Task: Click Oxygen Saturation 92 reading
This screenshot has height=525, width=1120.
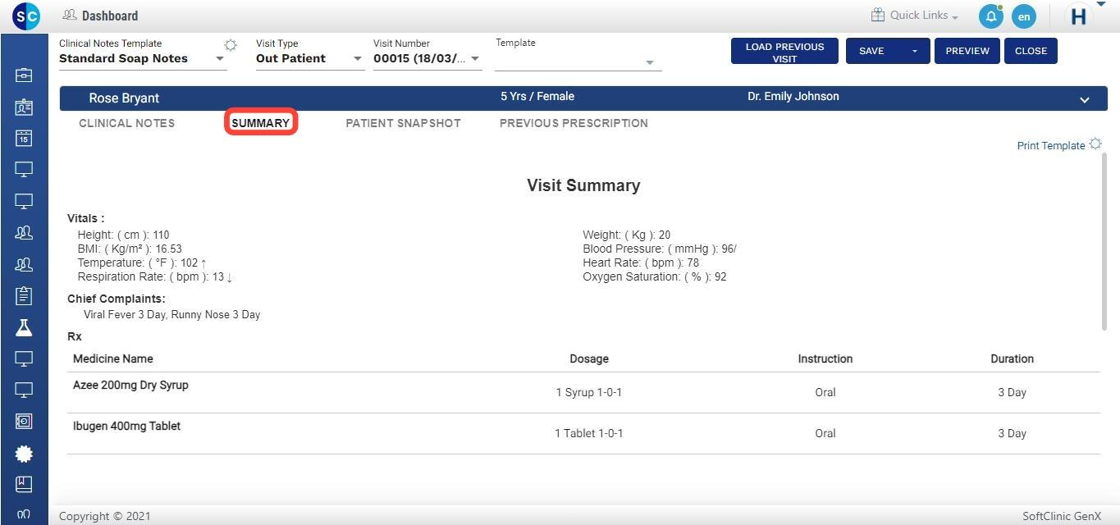Action: point(654,277)
